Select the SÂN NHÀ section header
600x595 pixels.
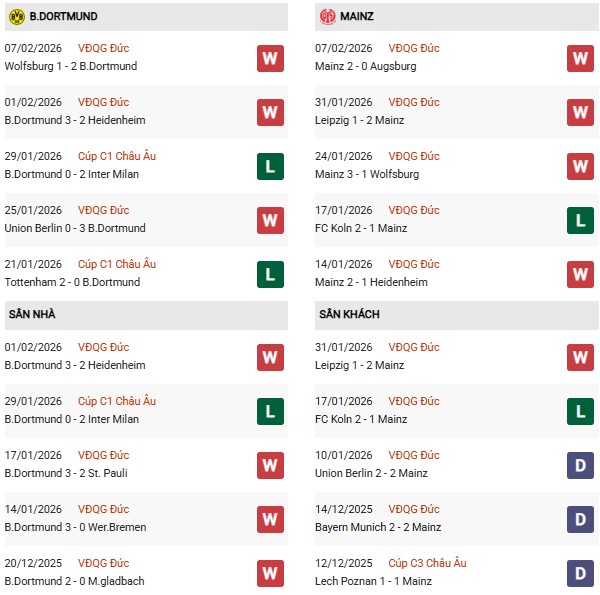32,314
